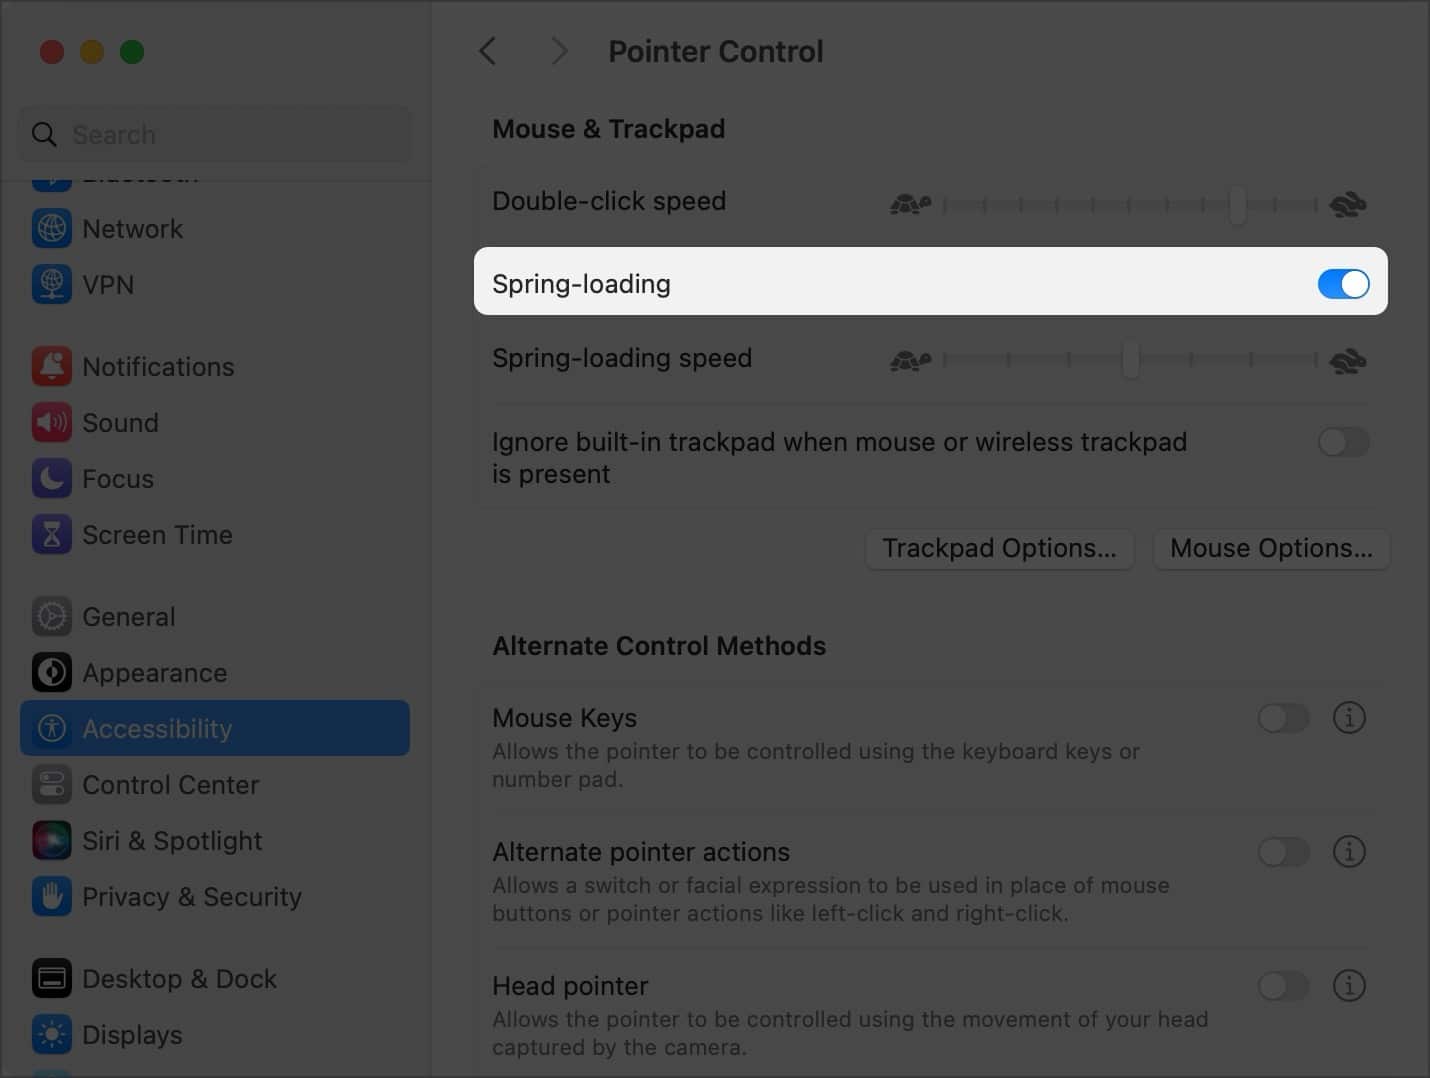Open Siri & Spotlight settings
The image size is (1430, 1078).
click(x=215, y=841)
